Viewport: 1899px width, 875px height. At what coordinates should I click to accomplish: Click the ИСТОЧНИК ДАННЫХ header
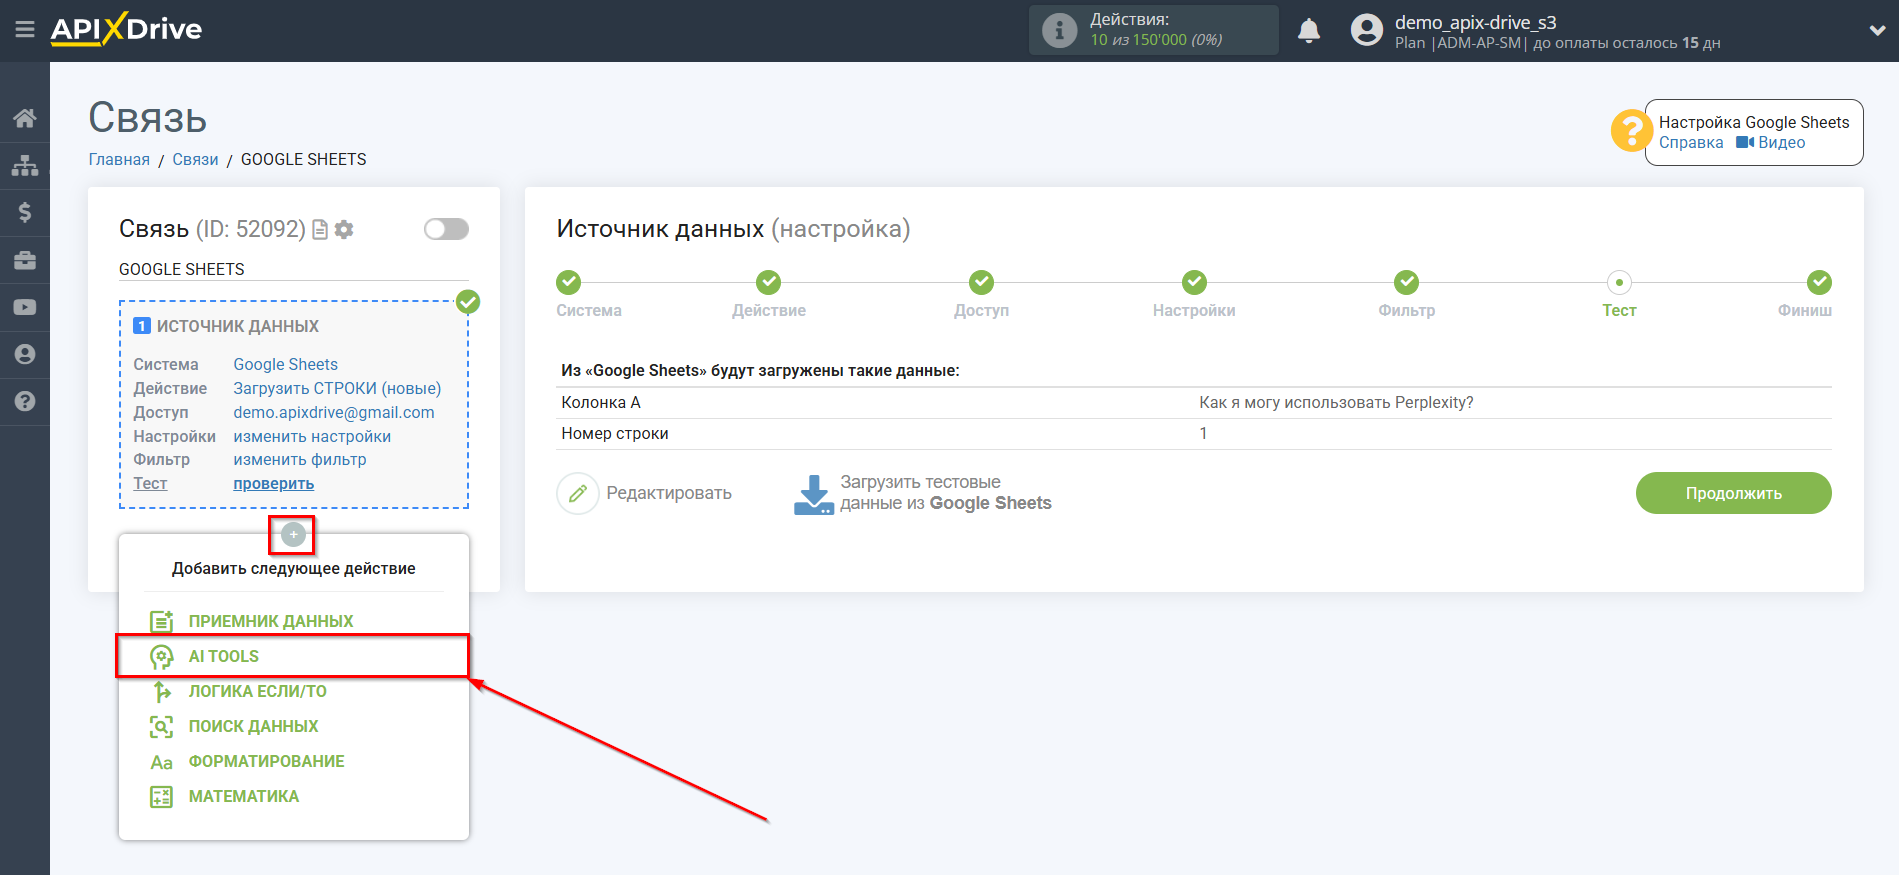coord(238,326)
